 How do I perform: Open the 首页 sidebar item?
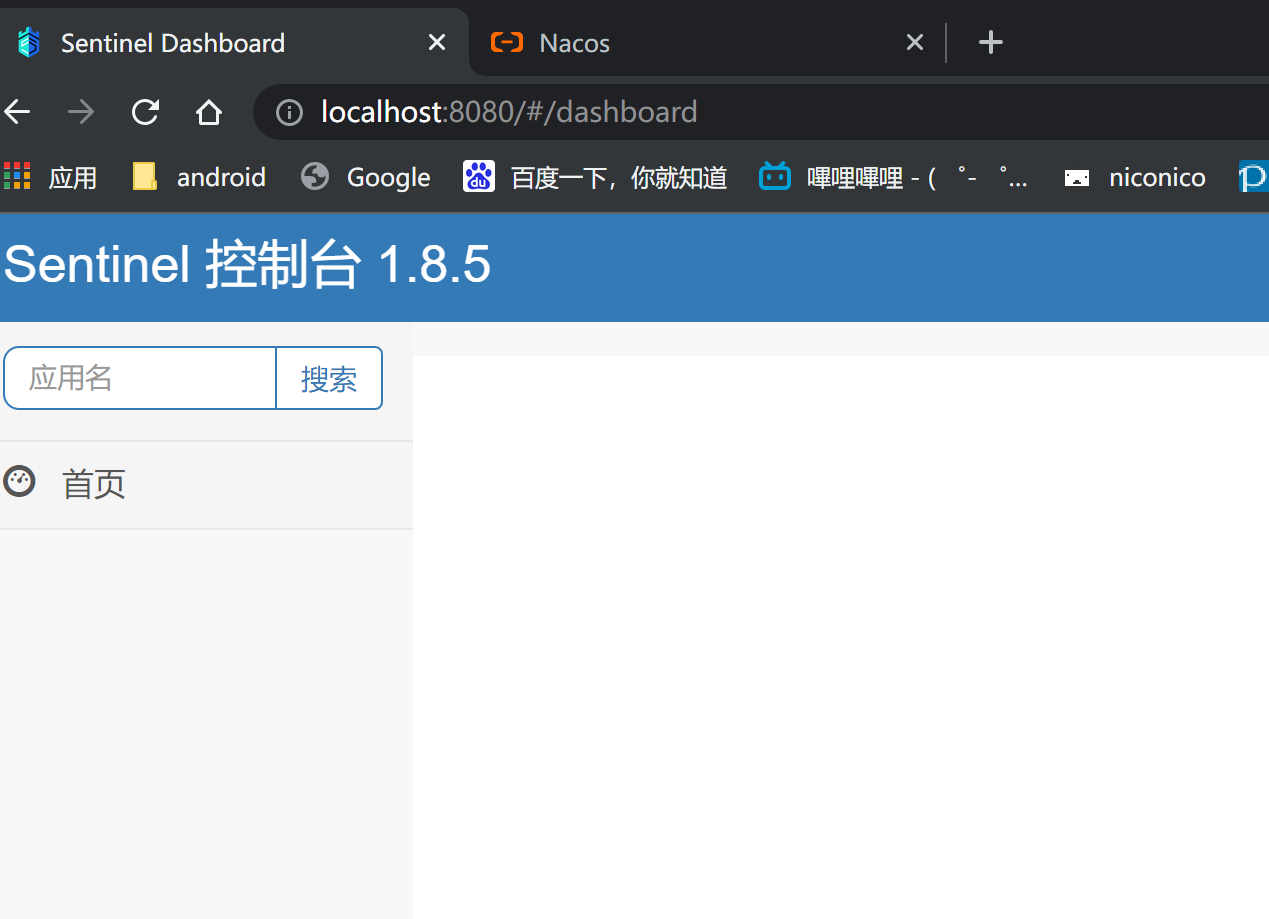206,485
